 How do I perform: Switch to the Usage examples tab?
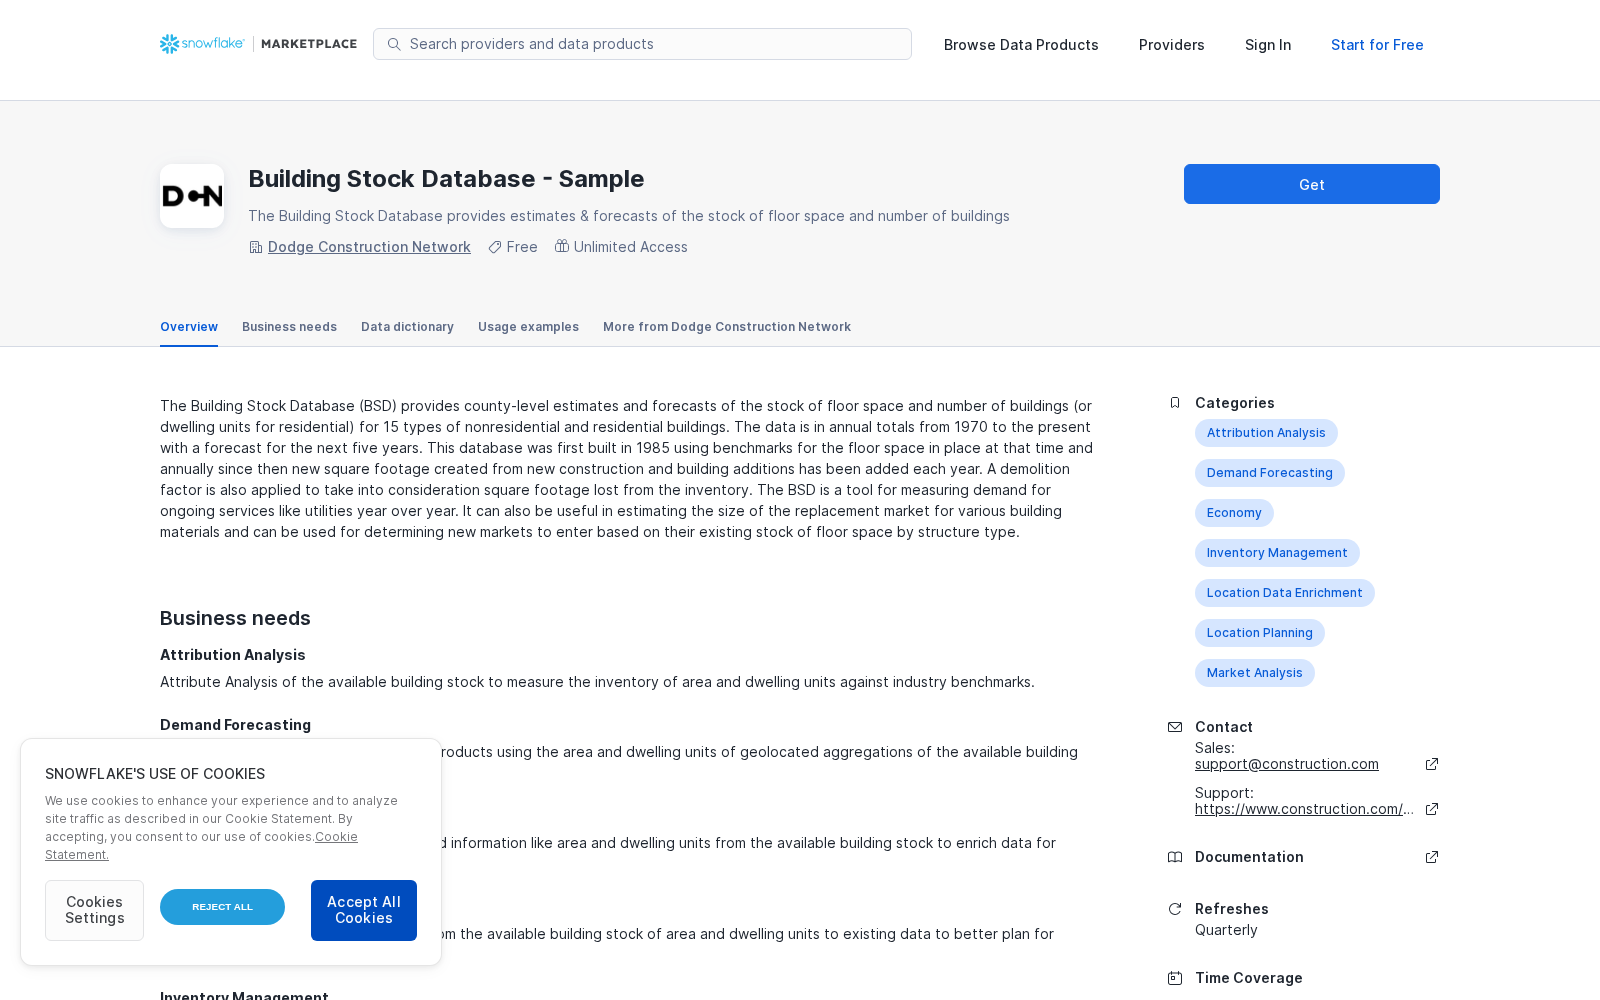(x=528, y=327)
